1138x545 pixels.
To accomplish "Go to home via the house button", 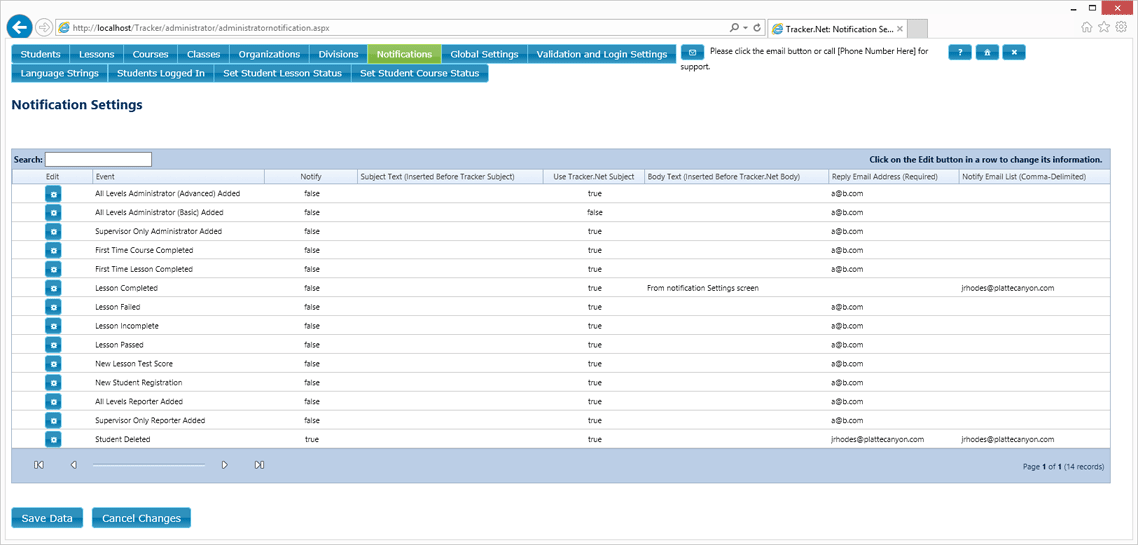I will point(987,52).
